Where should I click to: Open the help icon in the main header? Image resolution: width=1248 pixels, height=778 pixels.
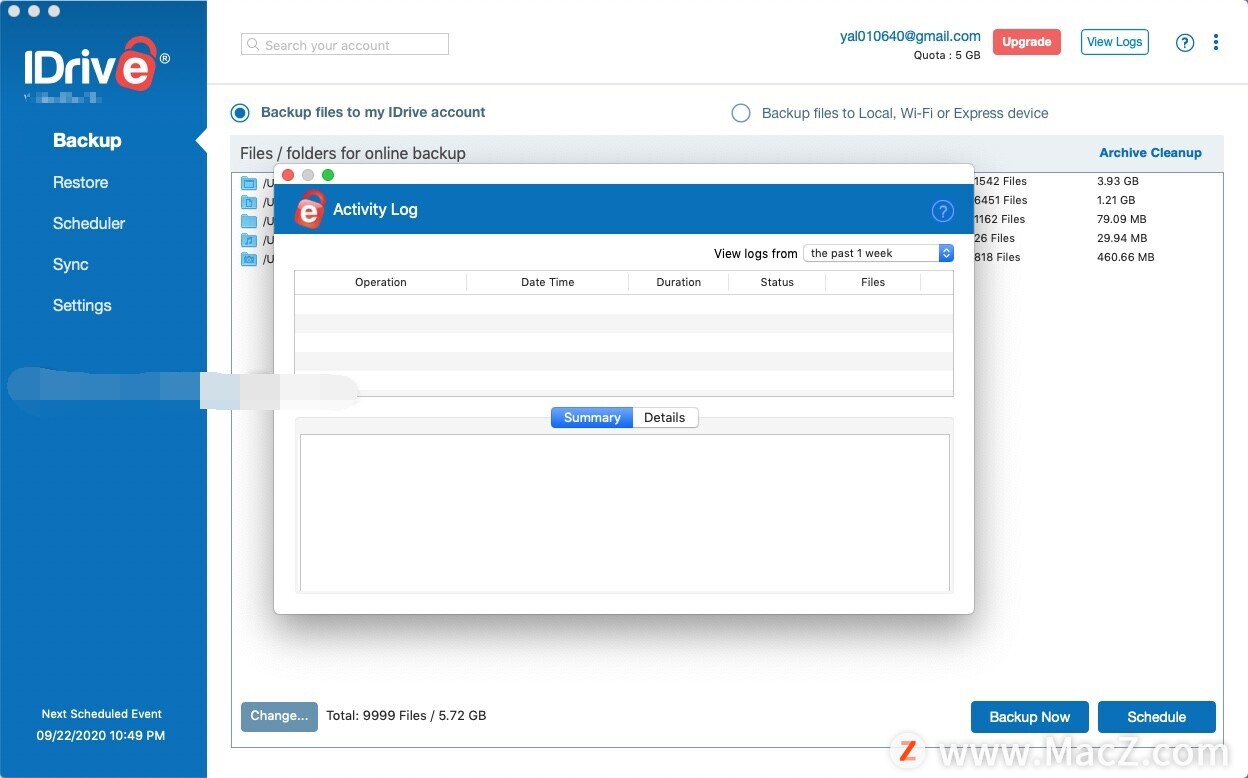(1185, 42)
